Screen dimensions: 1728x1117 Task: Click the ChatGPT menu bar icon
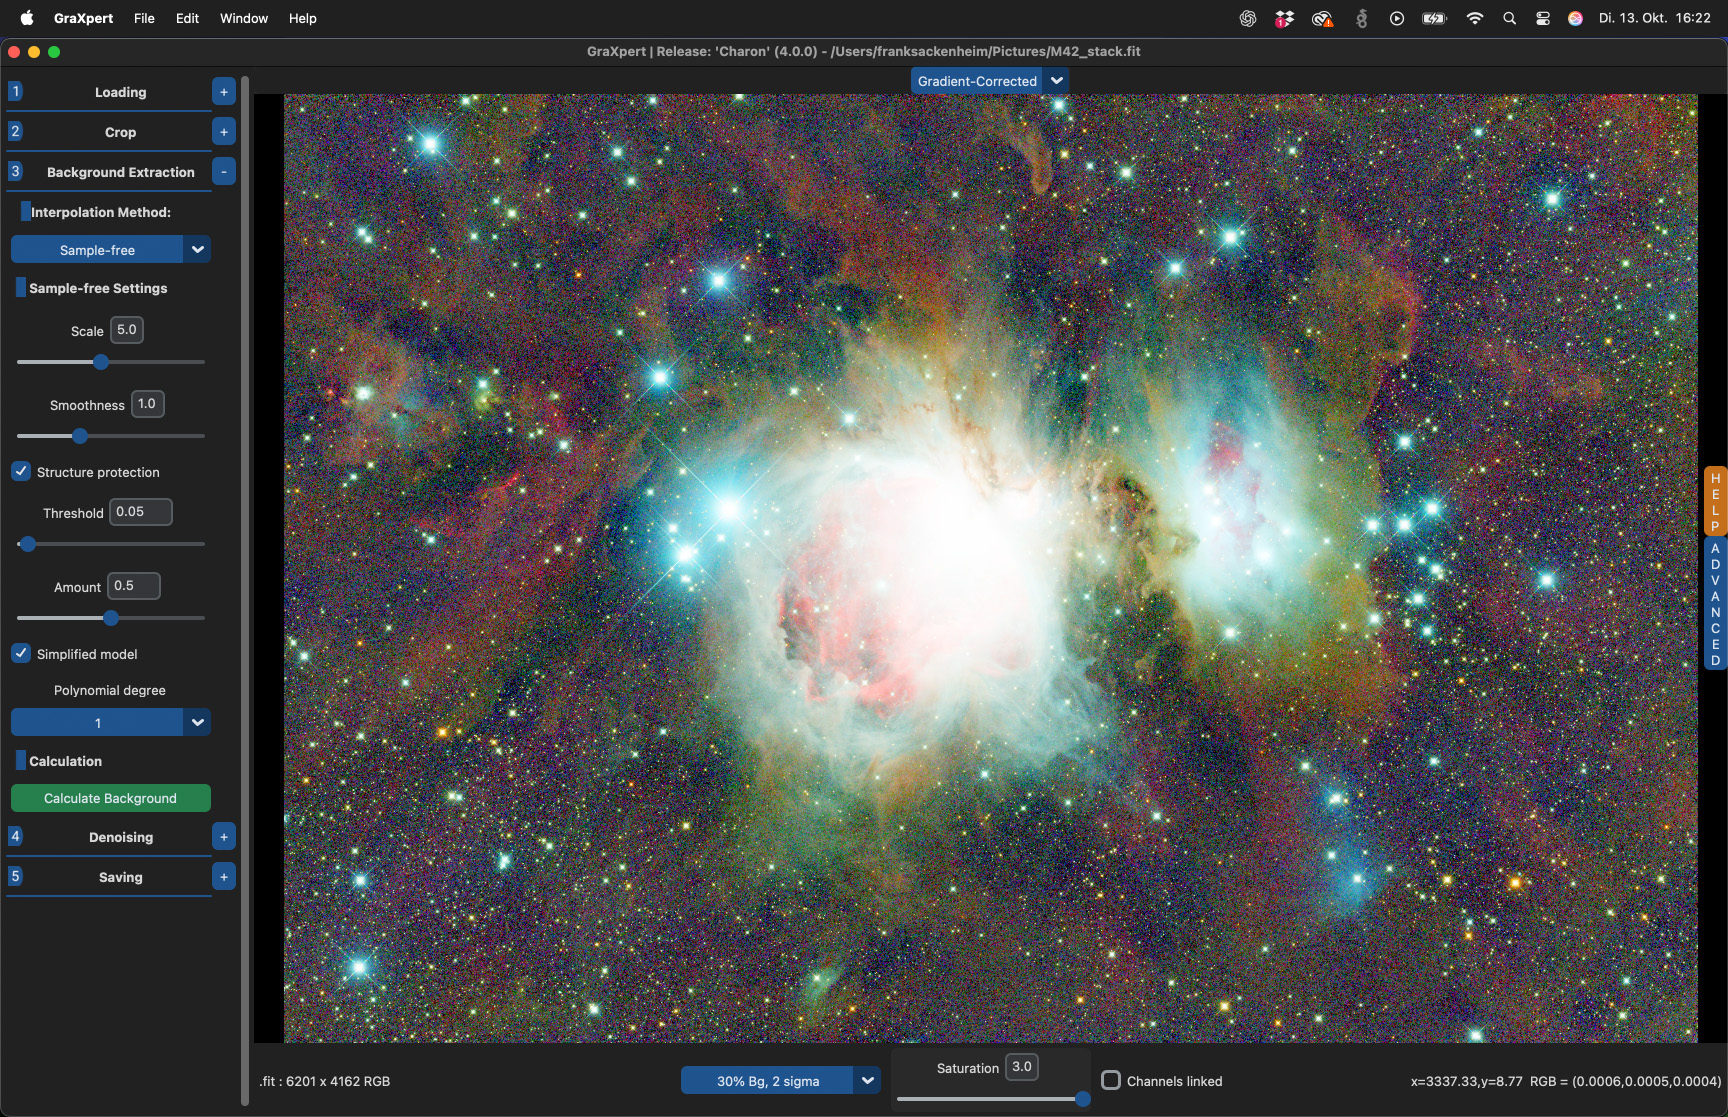1248,18
